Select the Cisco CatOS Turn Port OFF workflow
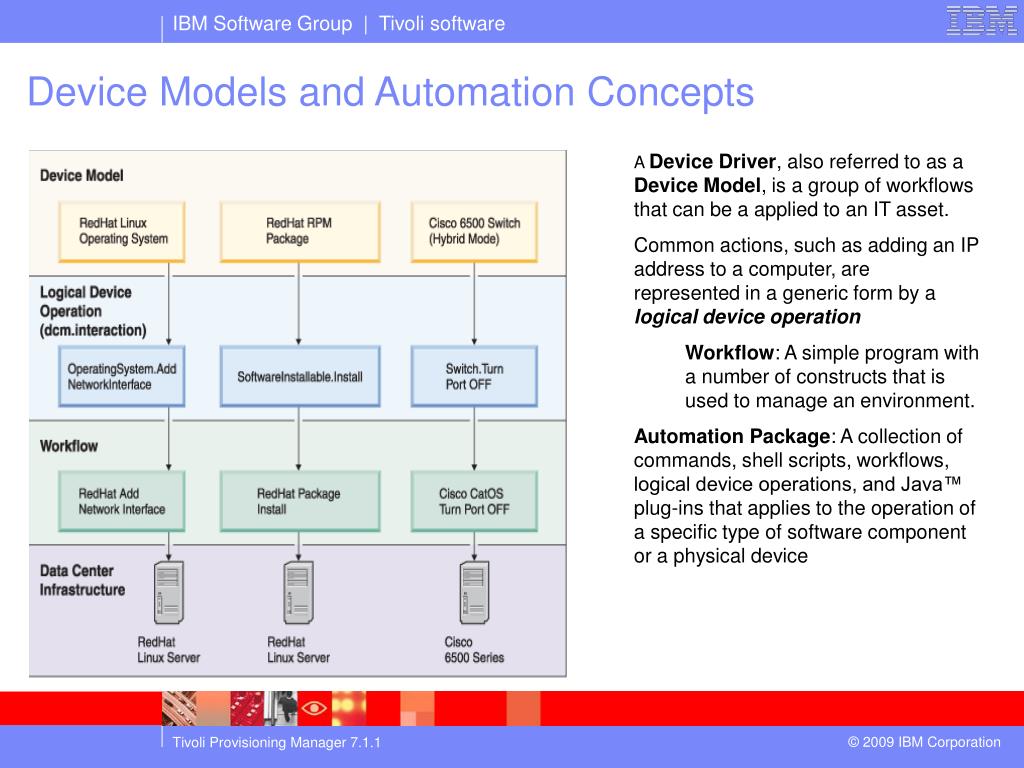 [474, 501]
